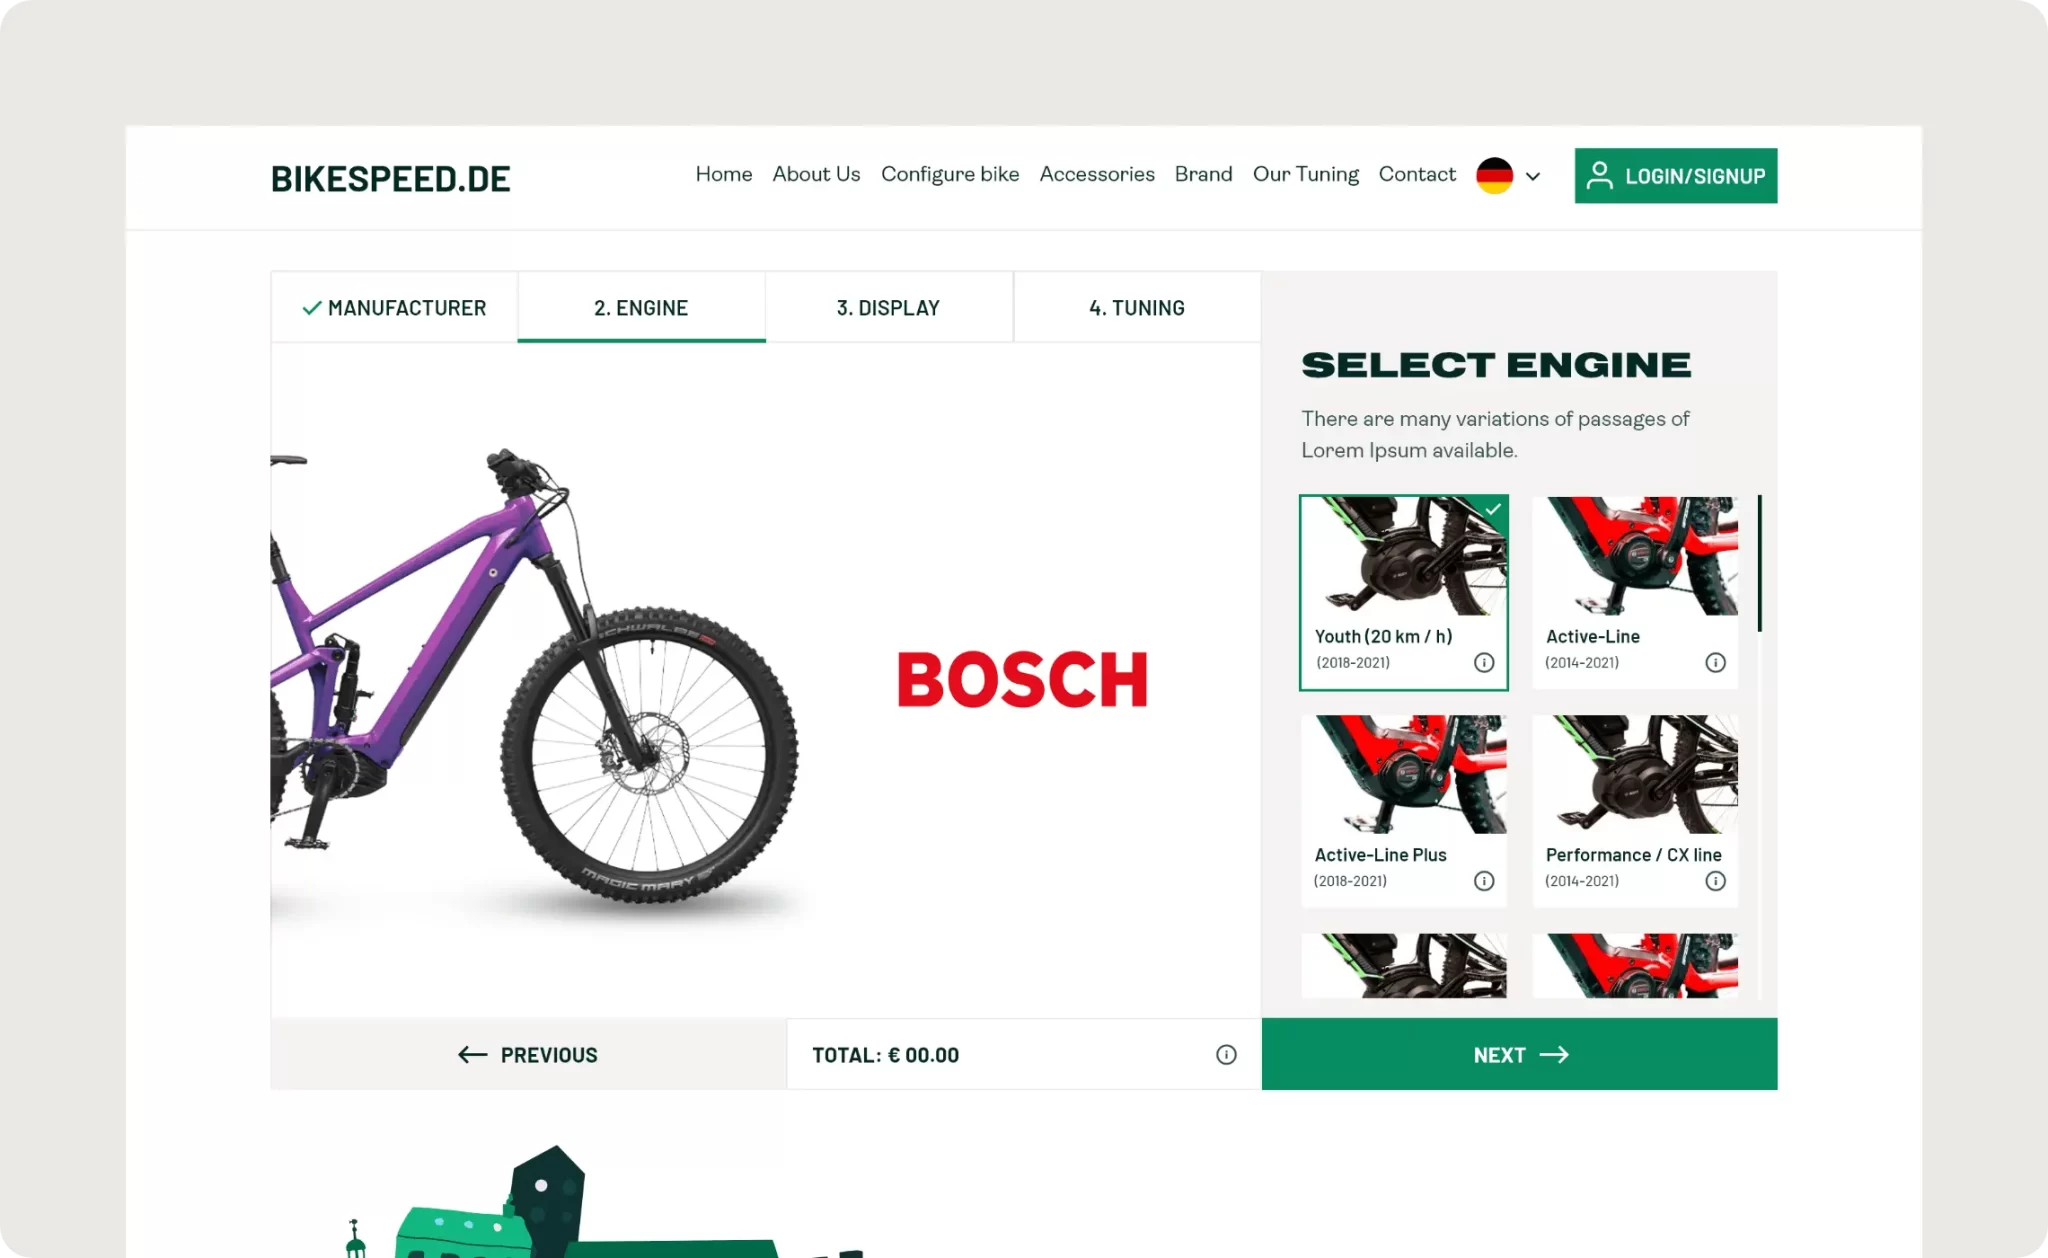Choose the Performance / CX line engine

[1635, 811]
